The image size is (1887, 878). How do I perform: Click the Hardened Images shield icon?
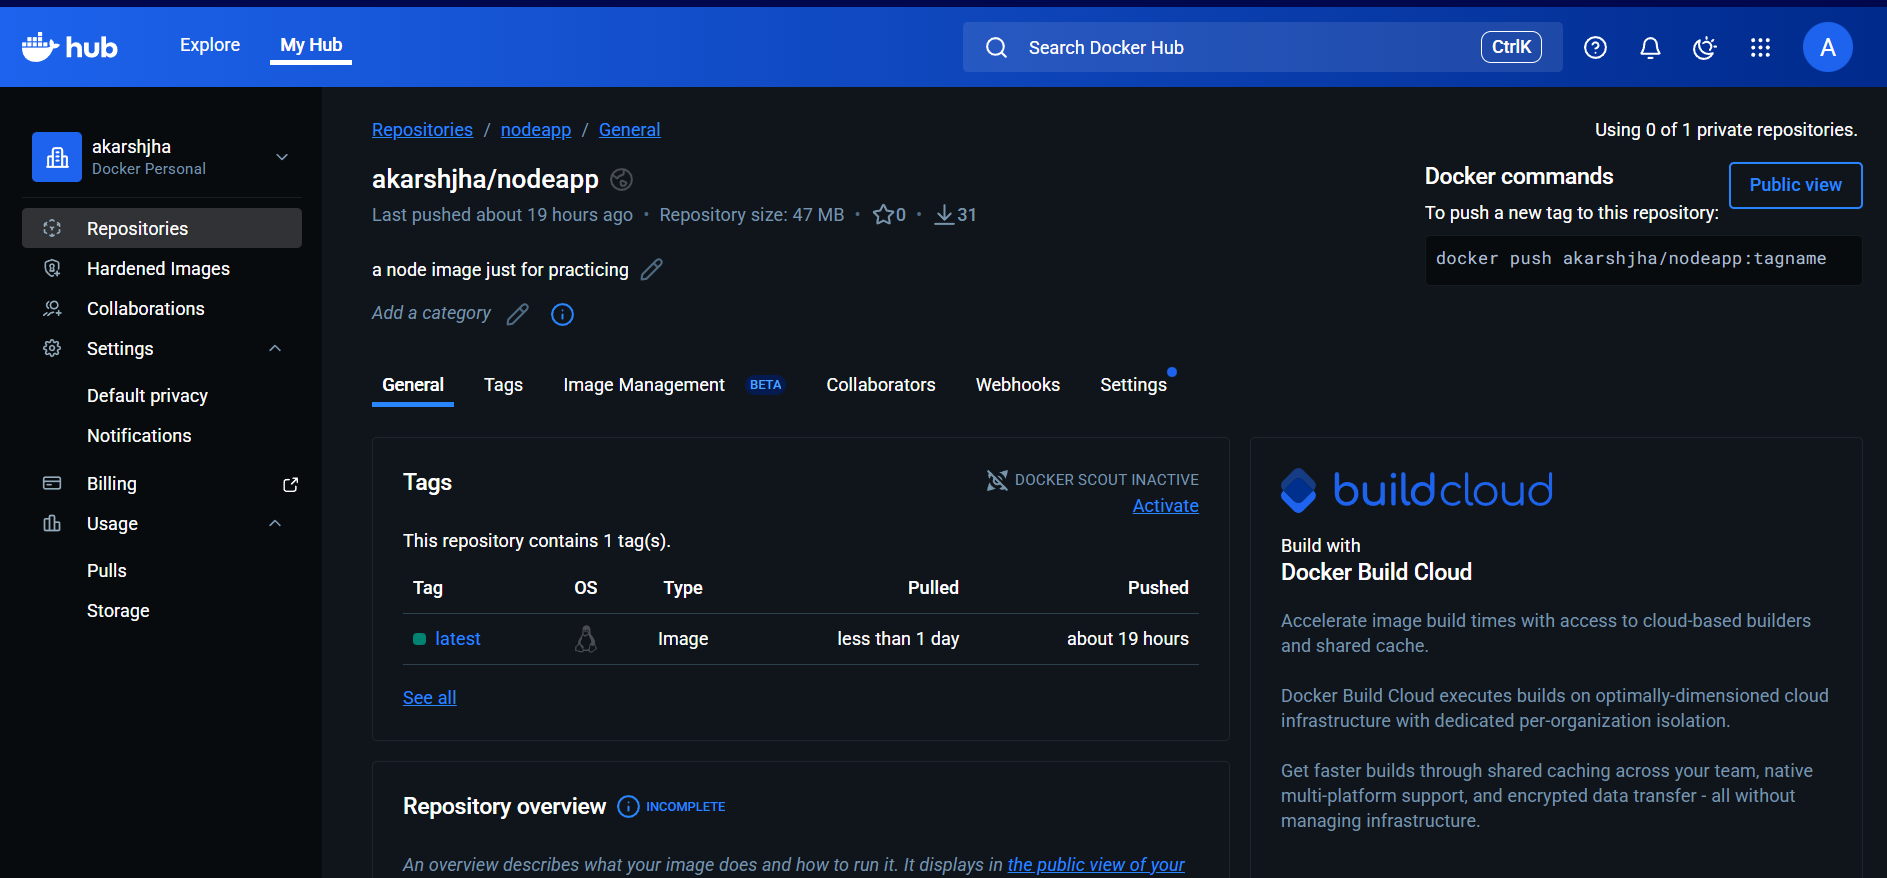(x=52, y=268)
